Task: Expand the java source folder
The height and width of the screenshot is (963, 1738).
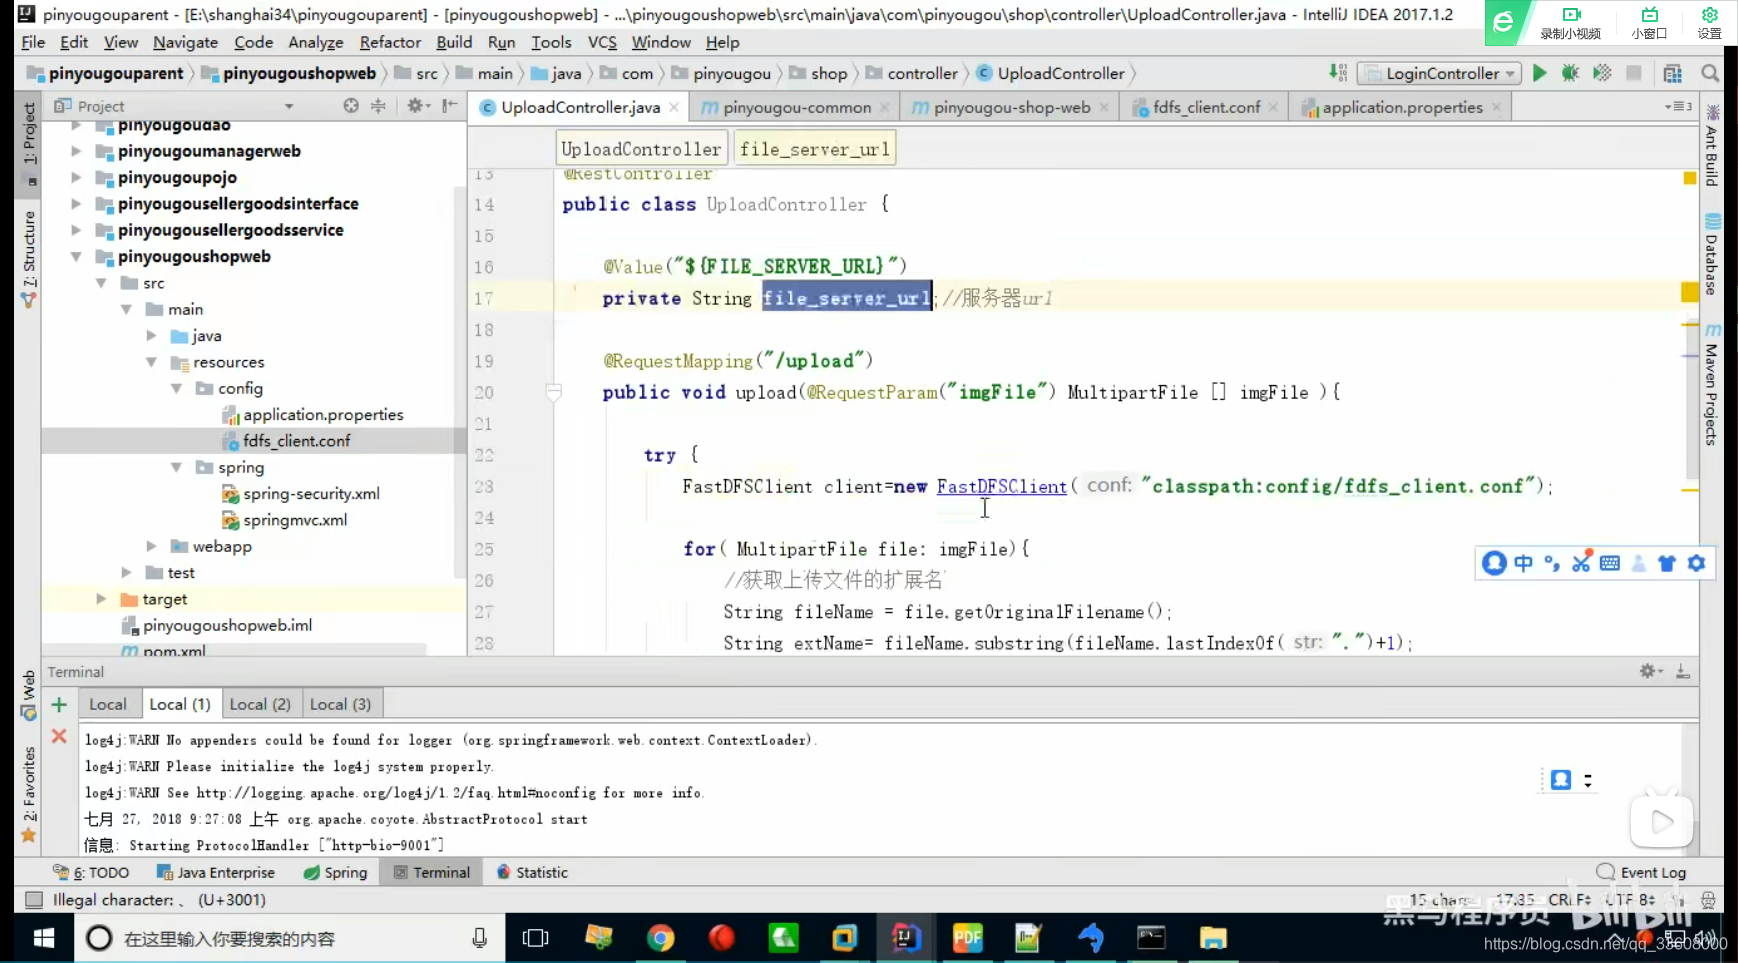Action: 151,336
